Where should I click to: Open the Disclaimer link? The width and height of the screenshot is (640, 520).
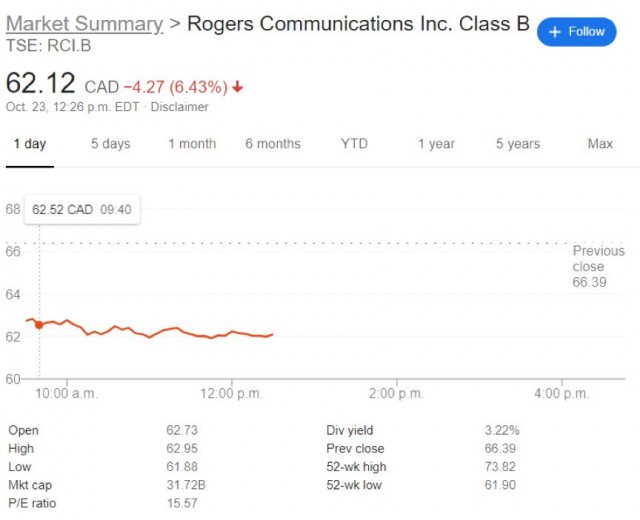(179, 107)
